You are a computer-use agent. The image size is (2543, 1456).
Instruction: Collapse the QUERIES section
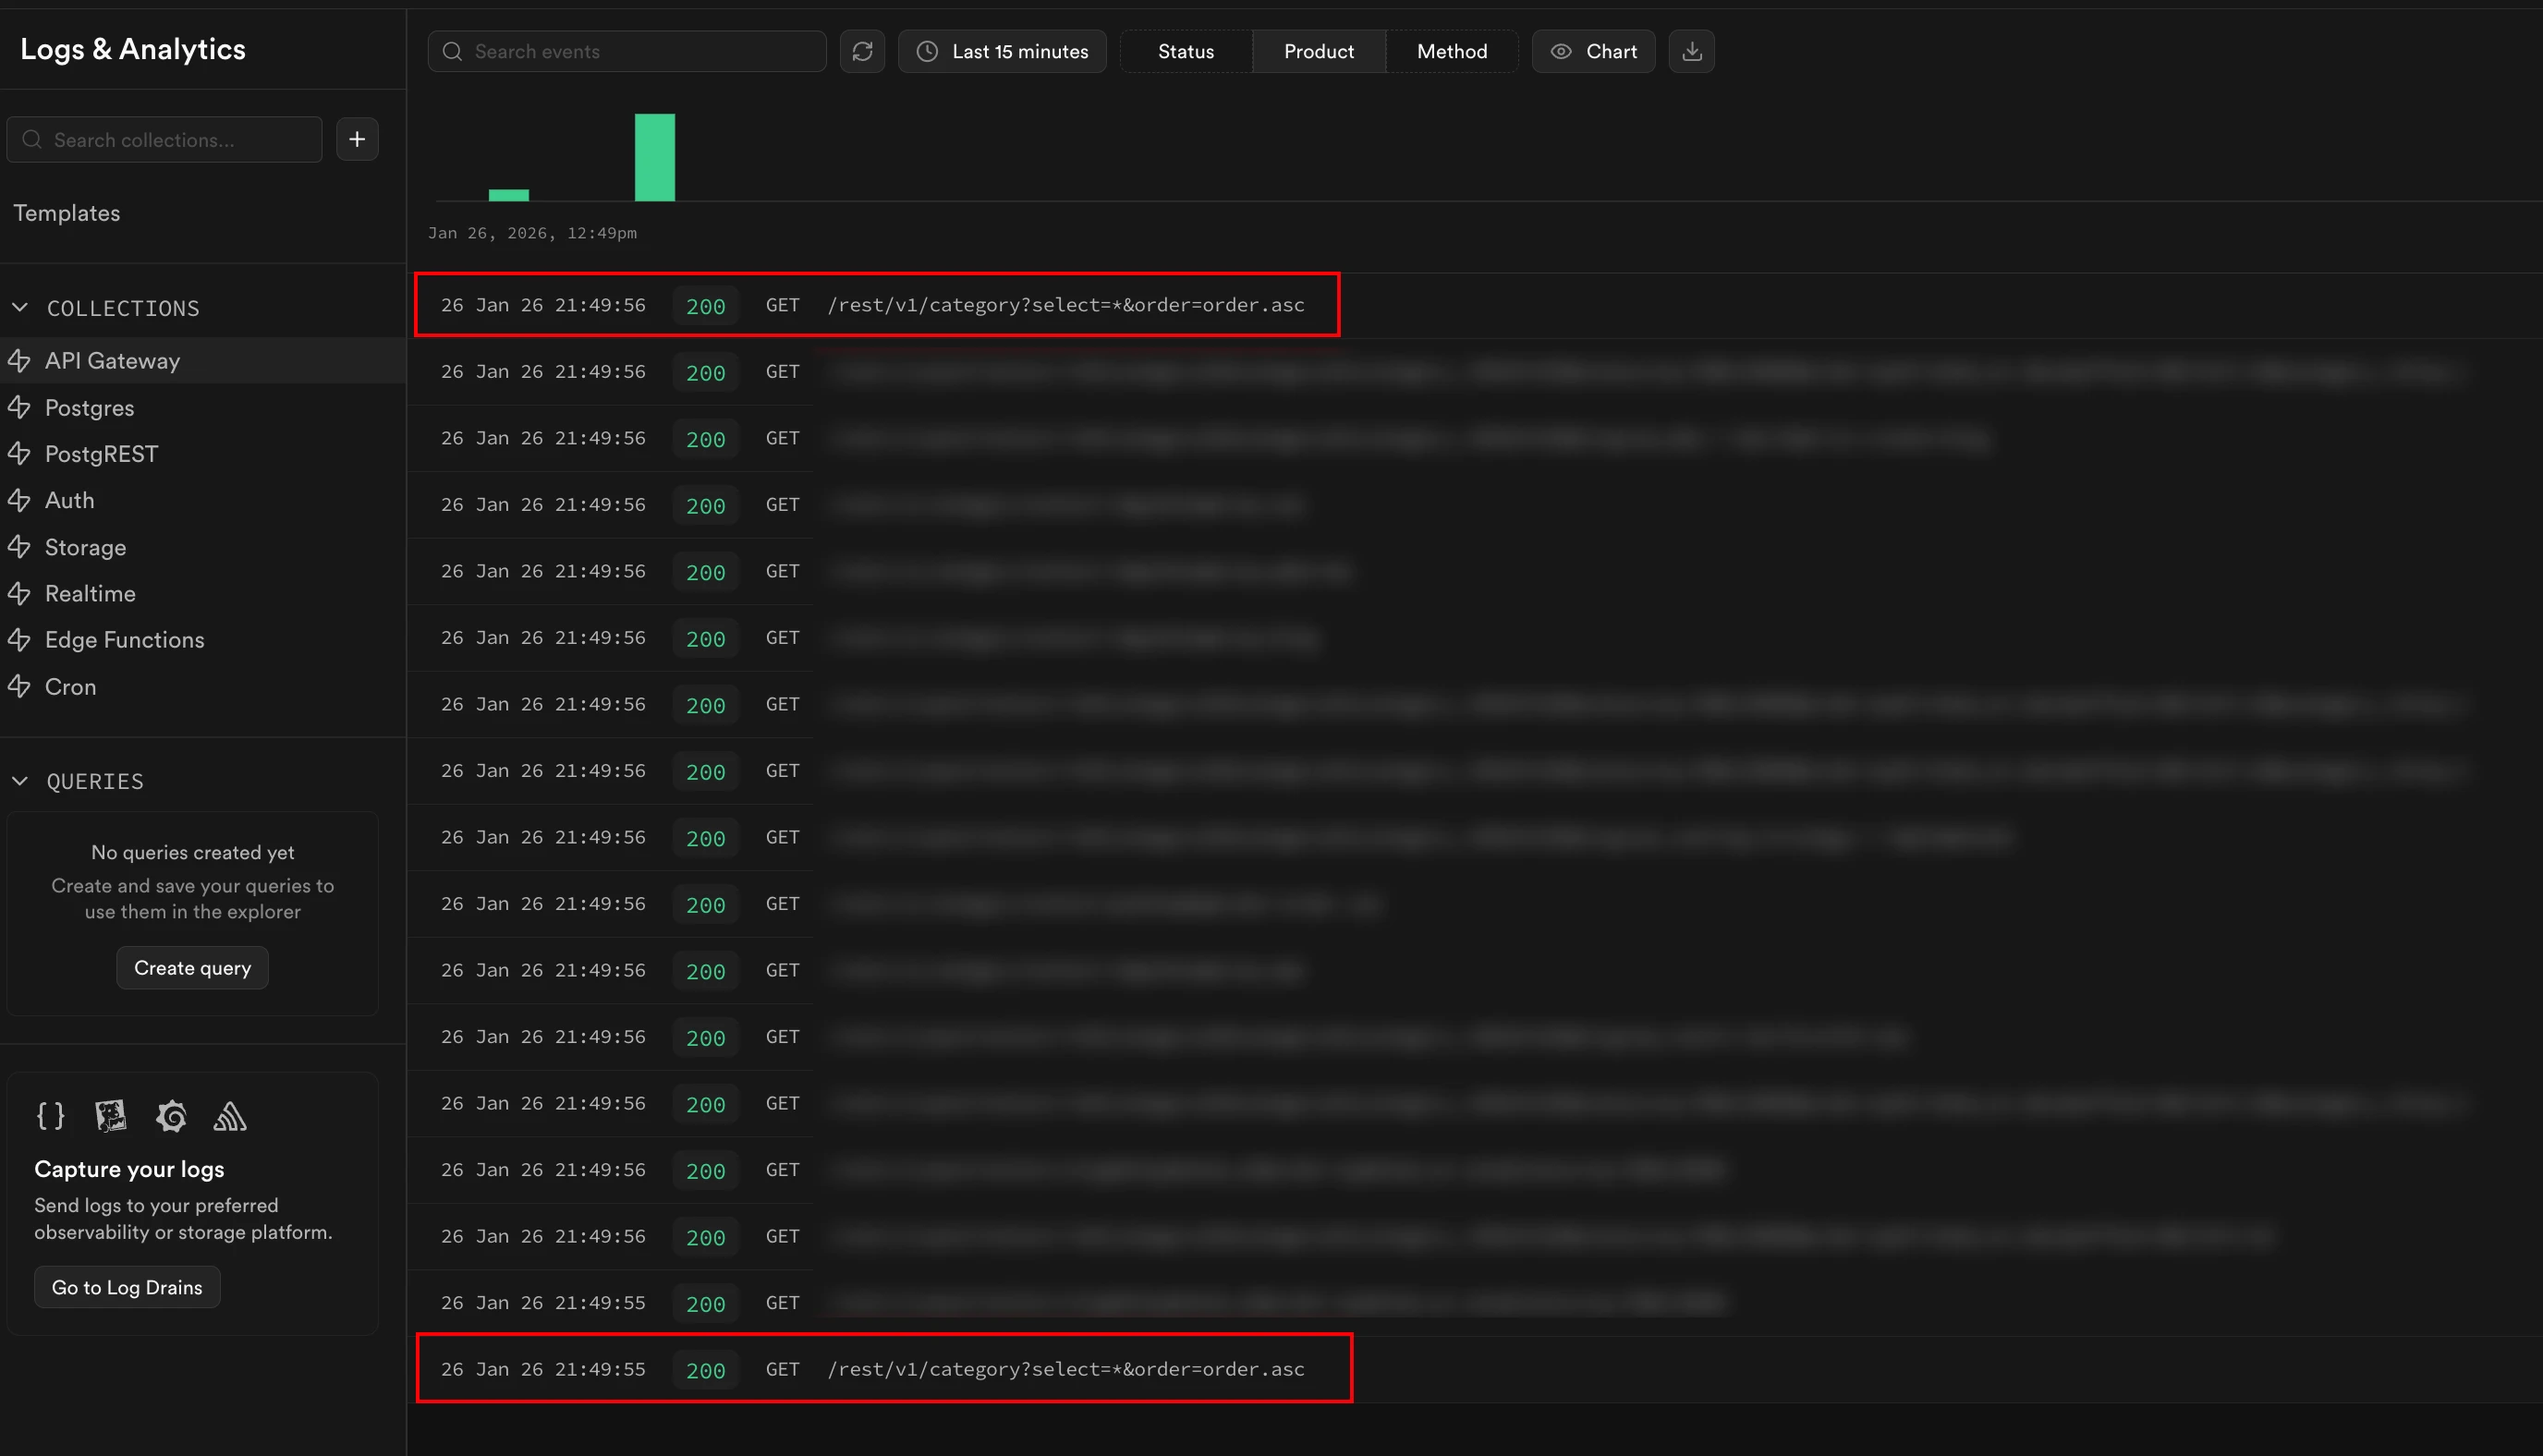click(20, 780)
